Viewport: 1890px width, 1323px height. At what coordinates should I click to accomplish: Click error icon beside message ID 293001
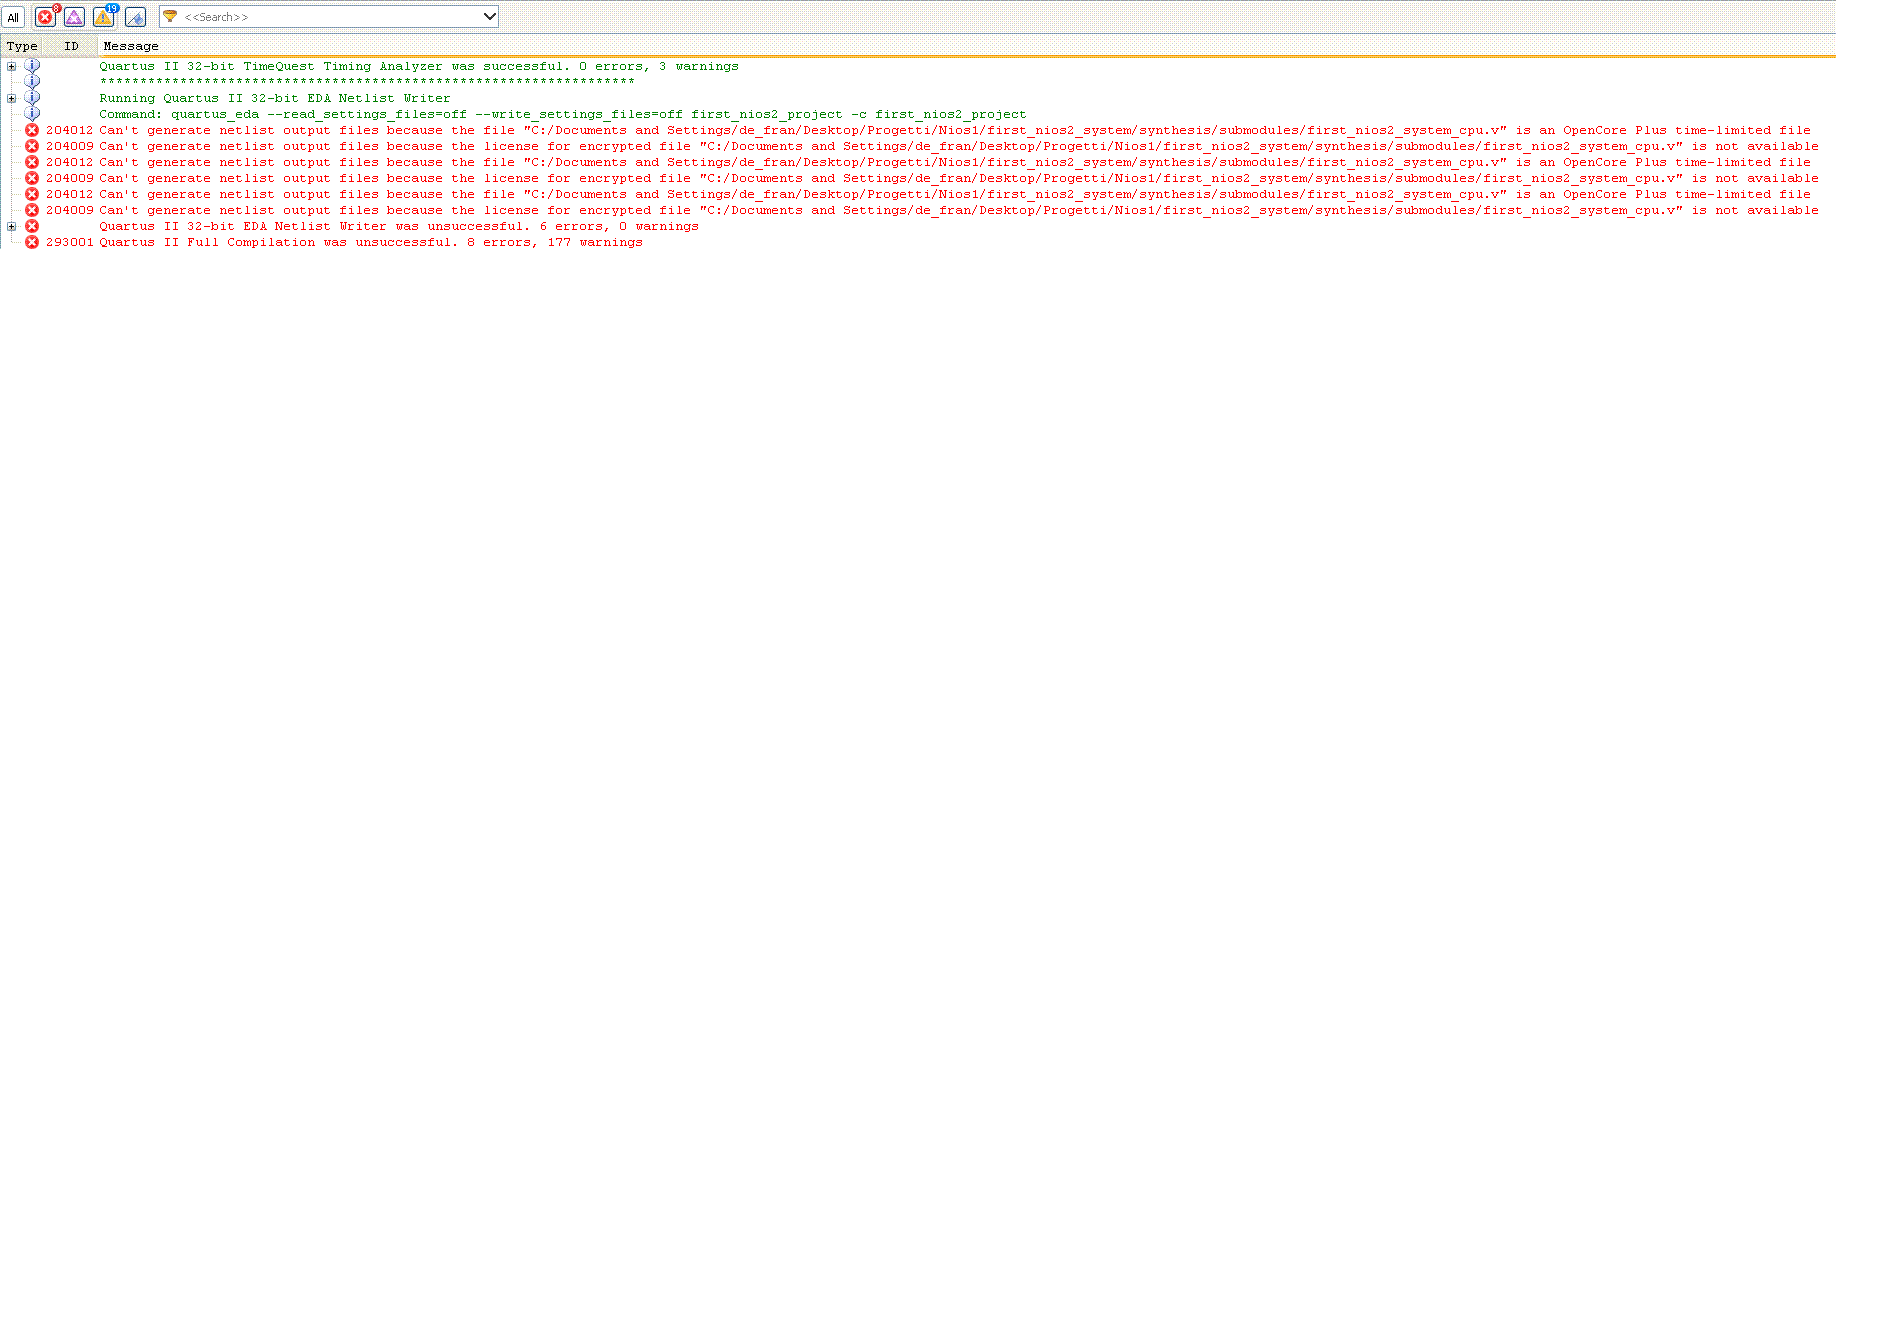click(x=32, y=242)
